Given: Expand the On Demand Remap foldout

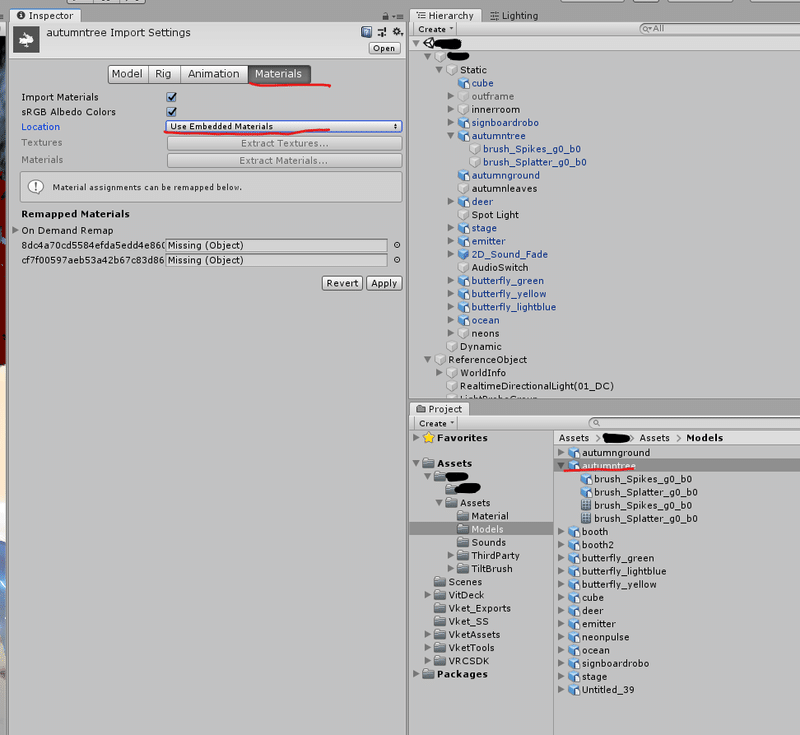Looking at the screenshot, I should pyautogui.click(x=15, y=231).
